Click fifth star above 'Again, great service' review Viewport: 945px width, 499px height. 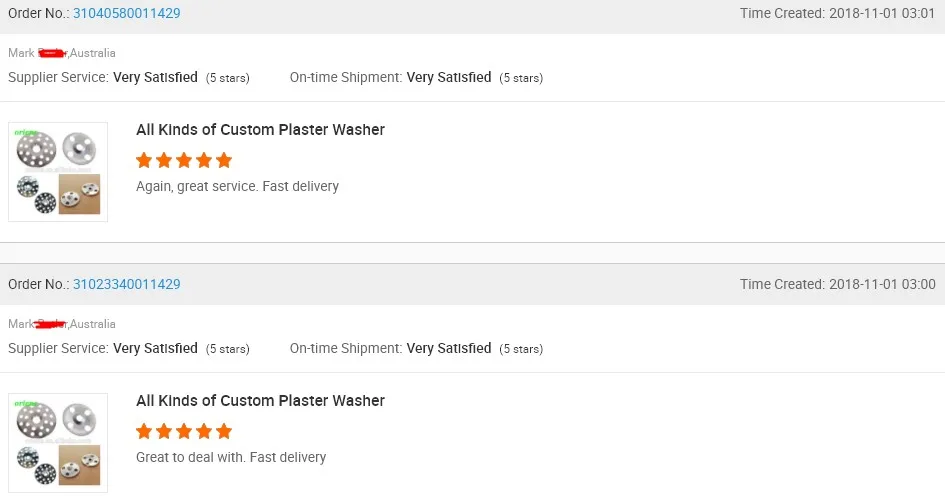(x=224, y=160)
